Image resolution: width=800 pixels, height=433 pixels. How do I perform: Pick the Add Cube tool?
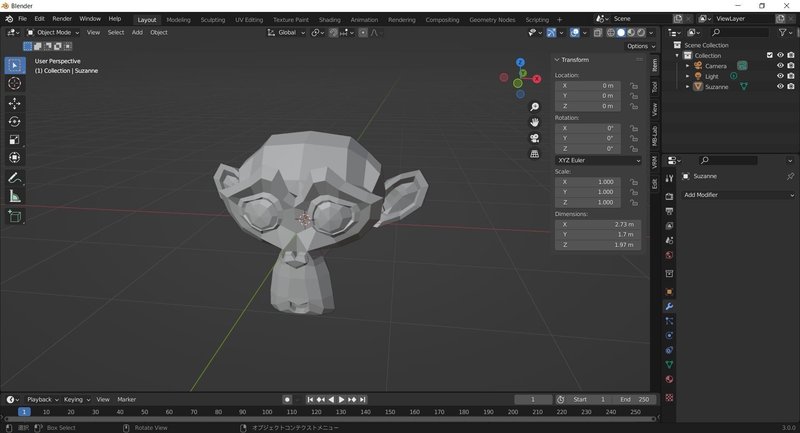point(15,216)
